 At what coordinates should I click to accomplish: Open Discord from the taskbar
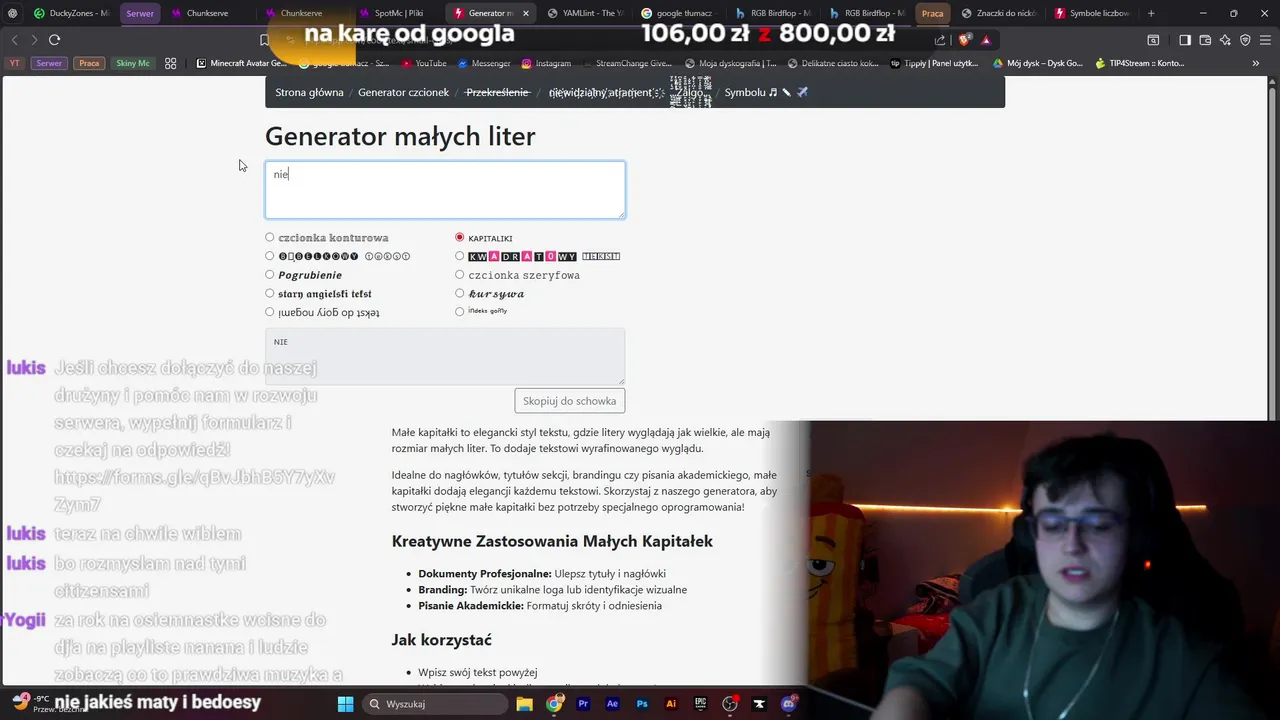tap(790, 704)
